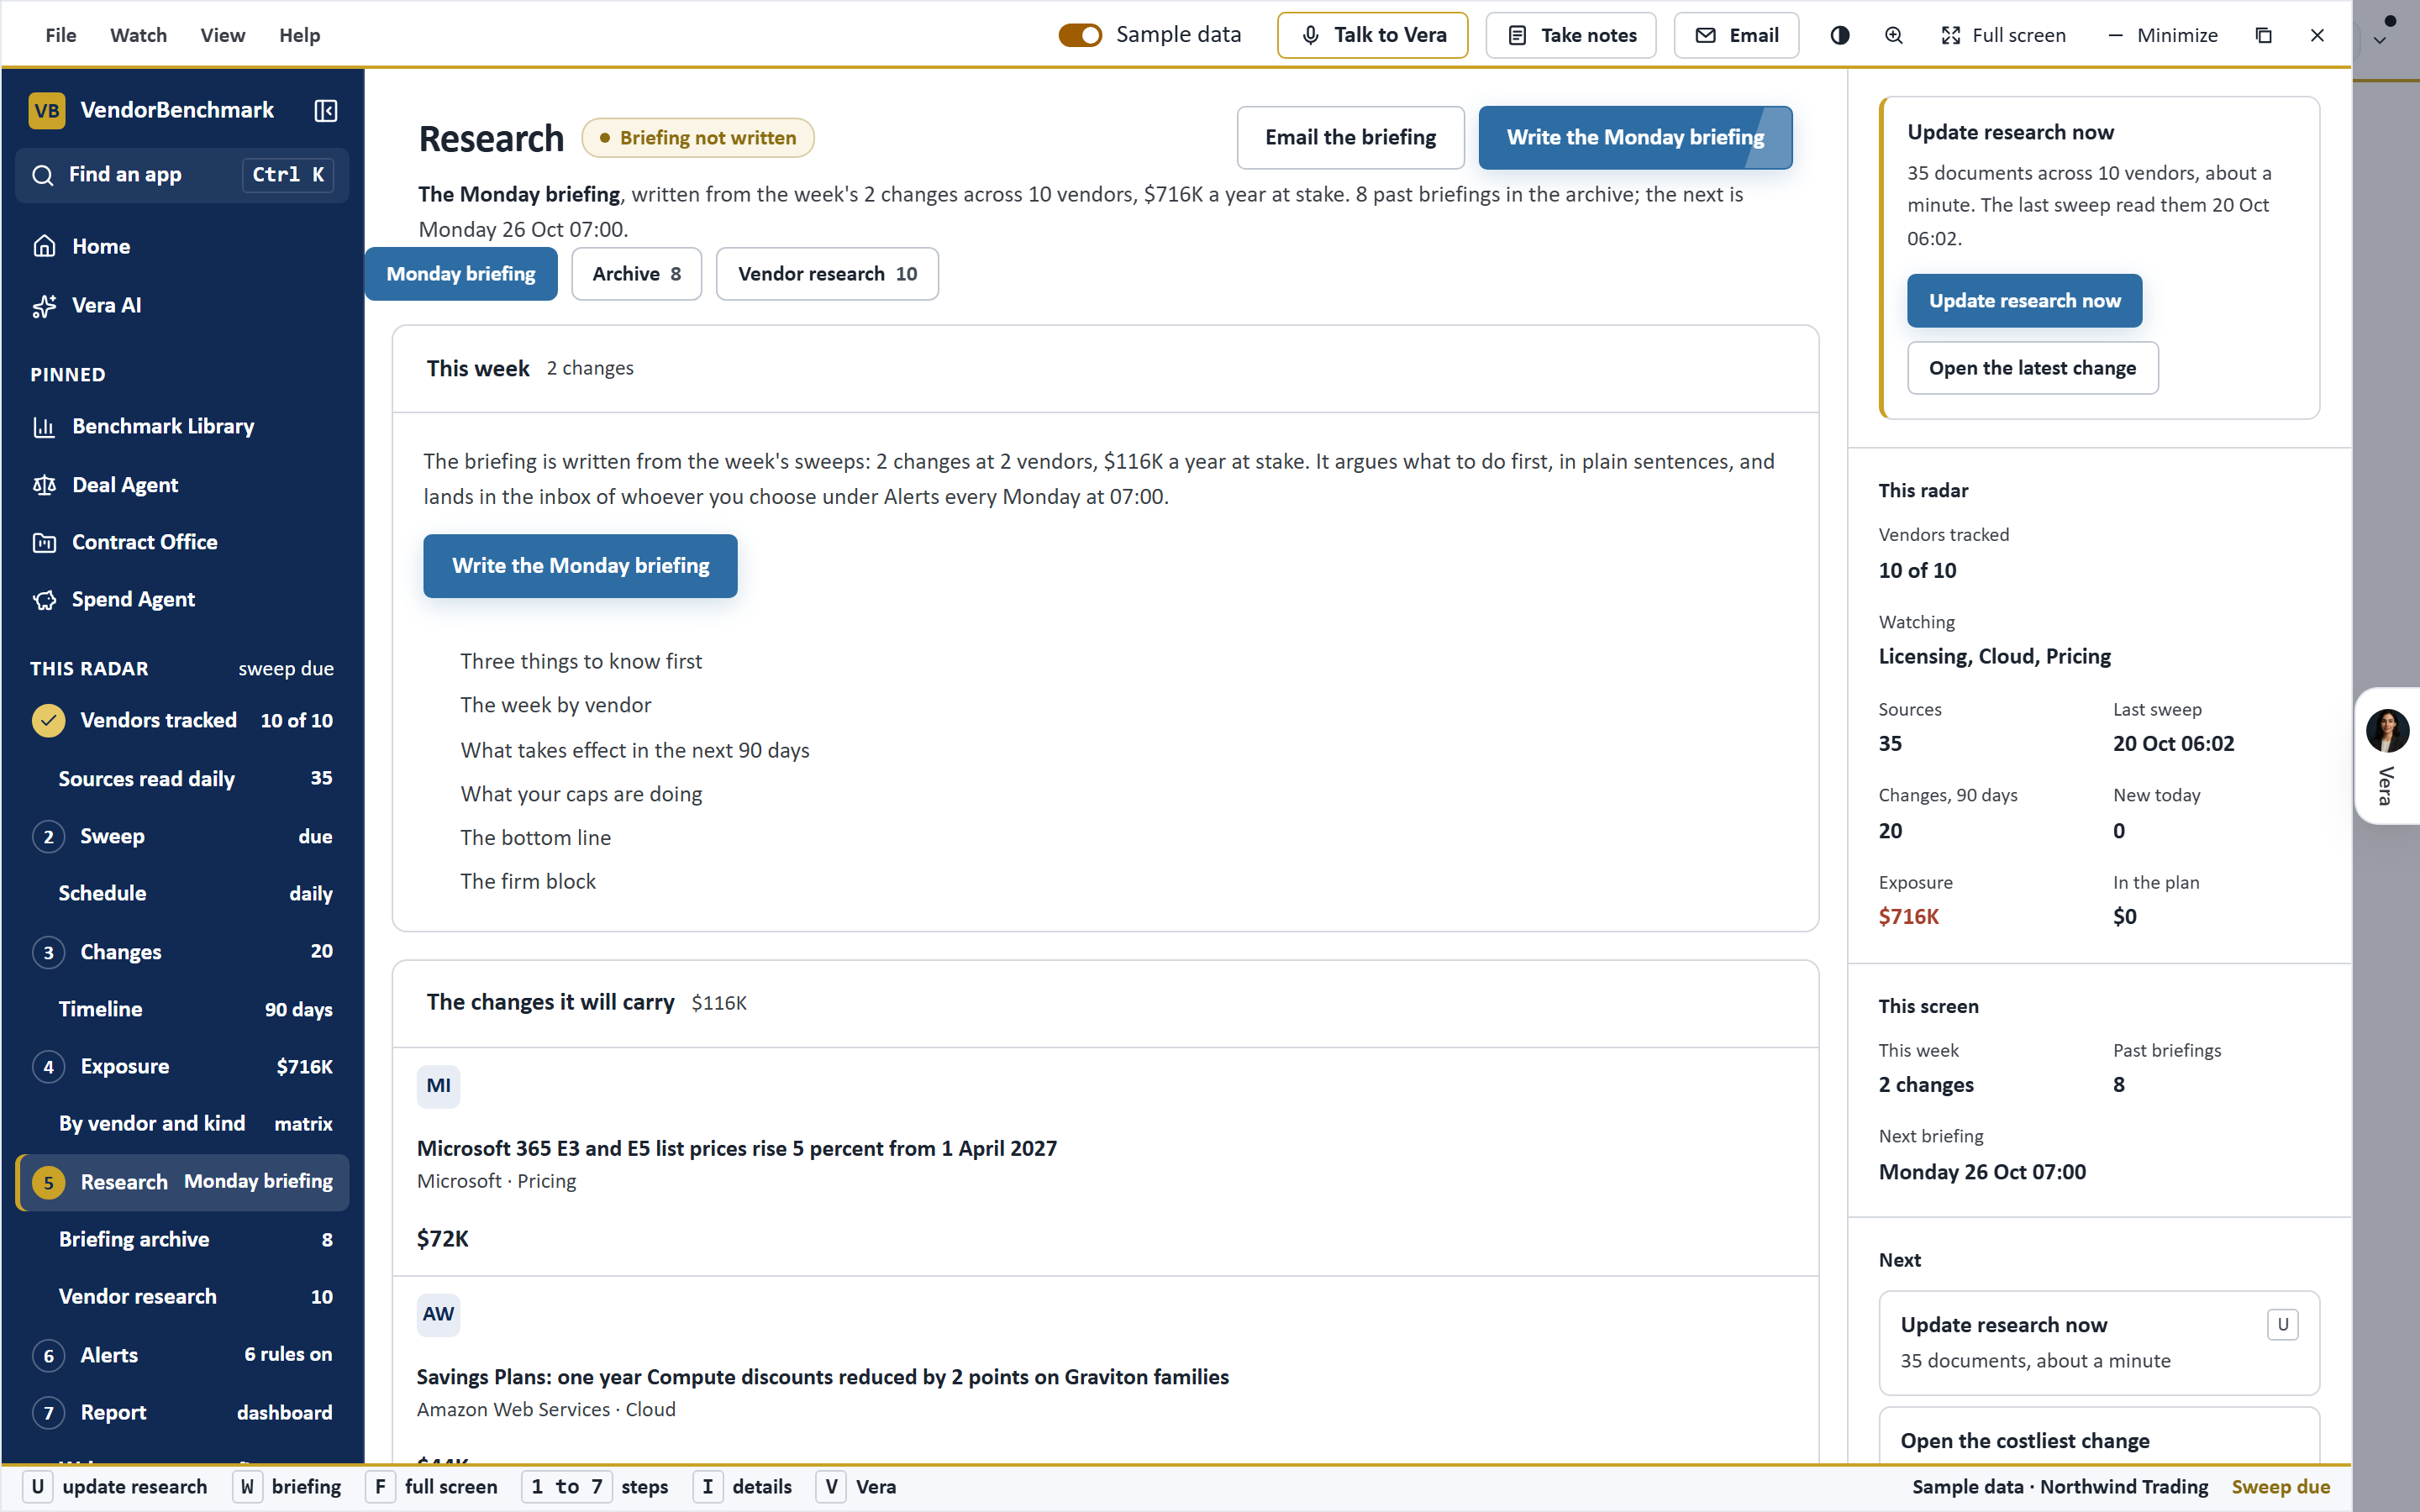Open Research Monday briefing sidebar step
Image resolution: width=2420 pixels, height=1512 pixels.
click(182, 1182)
